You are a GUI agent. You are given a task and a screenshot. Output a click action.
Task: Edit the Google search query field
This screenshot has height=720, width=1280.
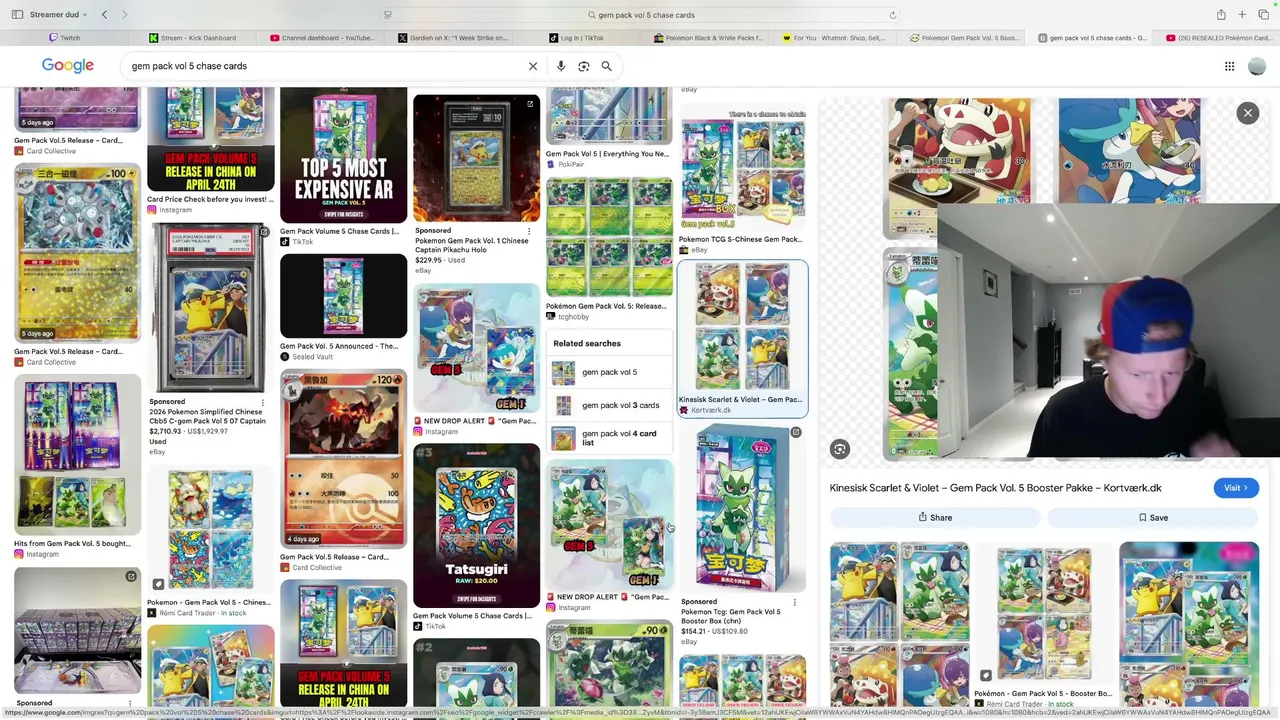coord(325,66)
